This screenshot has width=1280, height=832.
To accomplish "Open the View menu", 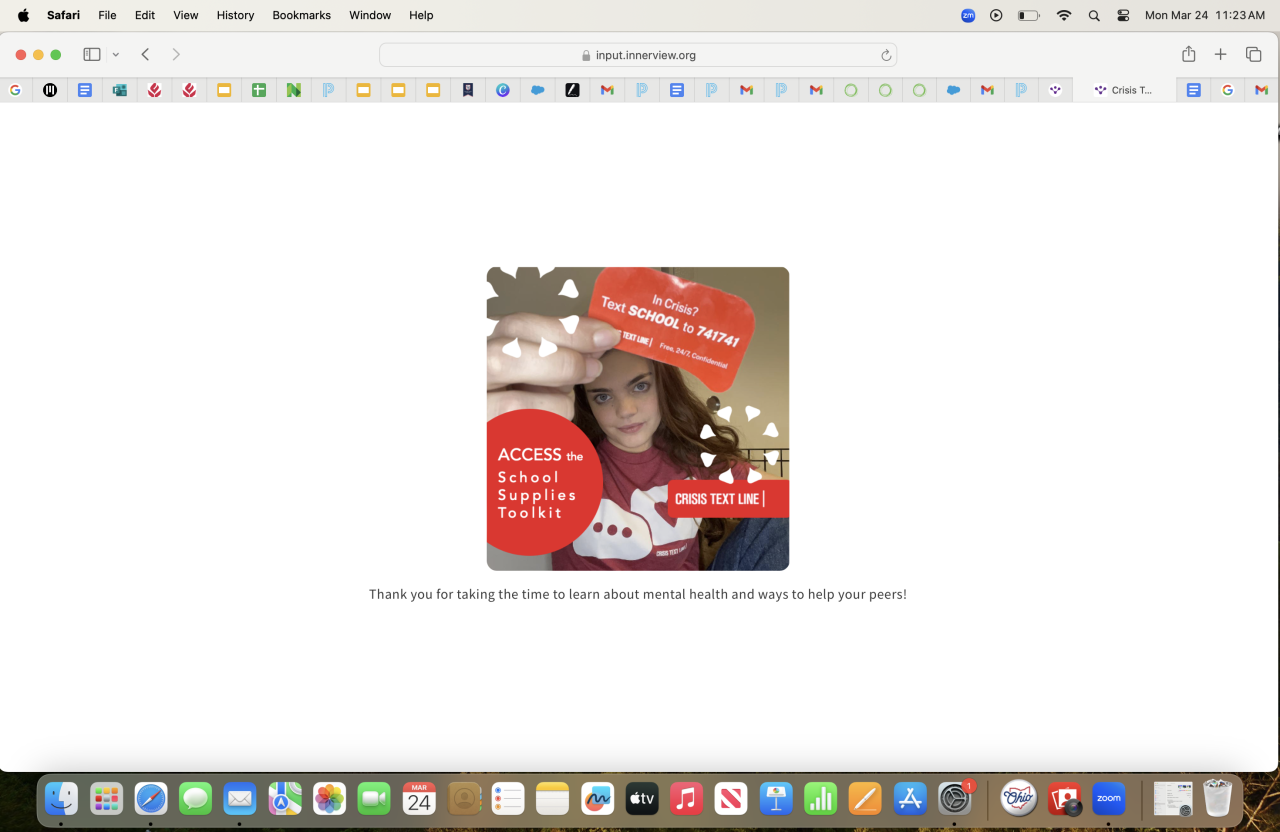I will [x=186, y=15].
